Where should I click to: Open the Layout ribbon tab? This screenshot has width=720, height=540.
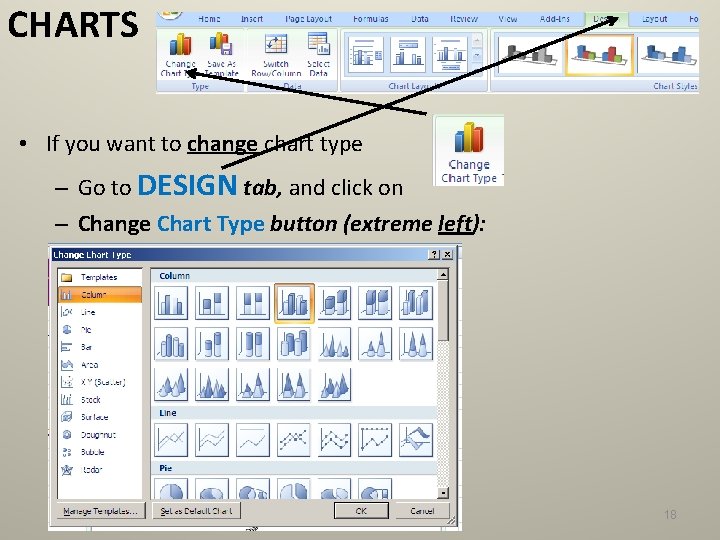pyautogui.click(x=654, y=19)
